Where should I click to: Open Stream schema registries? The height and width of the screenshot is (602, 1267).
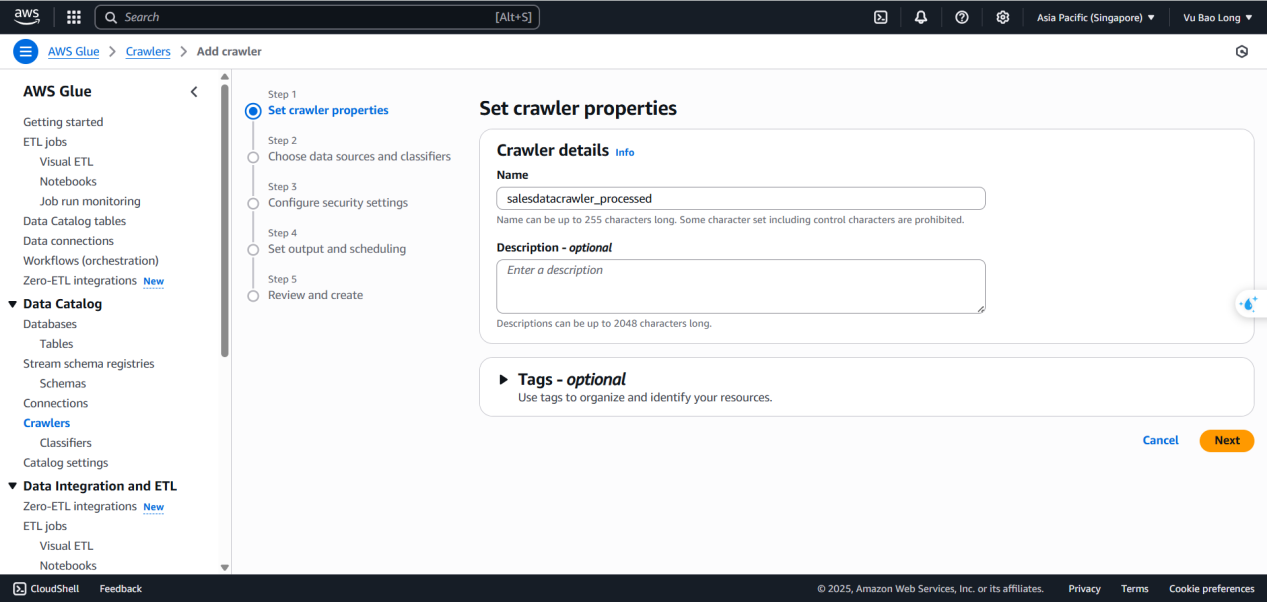pos(89,364)
